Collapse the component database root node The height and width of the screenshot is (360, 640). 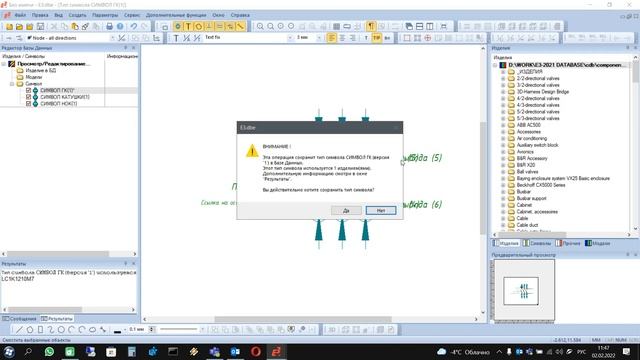click(x=495, y=65)
